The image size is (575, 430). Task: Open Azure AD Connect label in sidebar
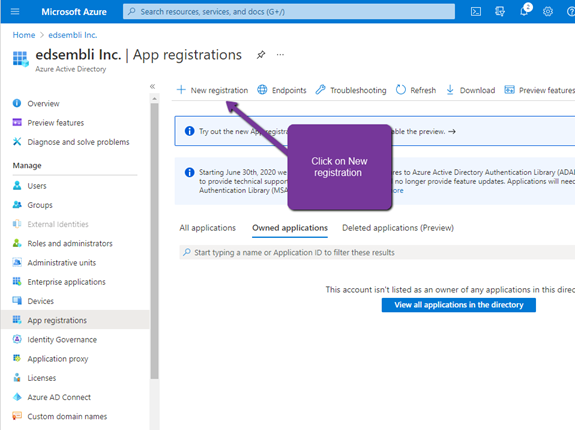59,397
